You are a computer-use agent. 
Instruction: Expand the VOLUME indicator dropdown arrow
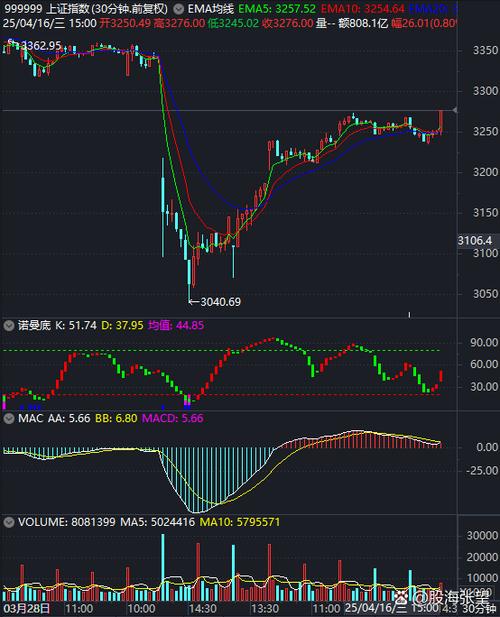pos(9,522)
